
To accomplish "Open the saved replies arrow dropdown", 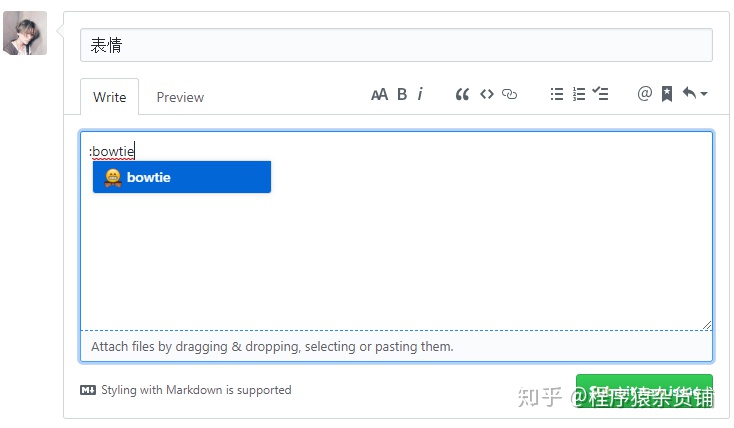I will [695, 94].
